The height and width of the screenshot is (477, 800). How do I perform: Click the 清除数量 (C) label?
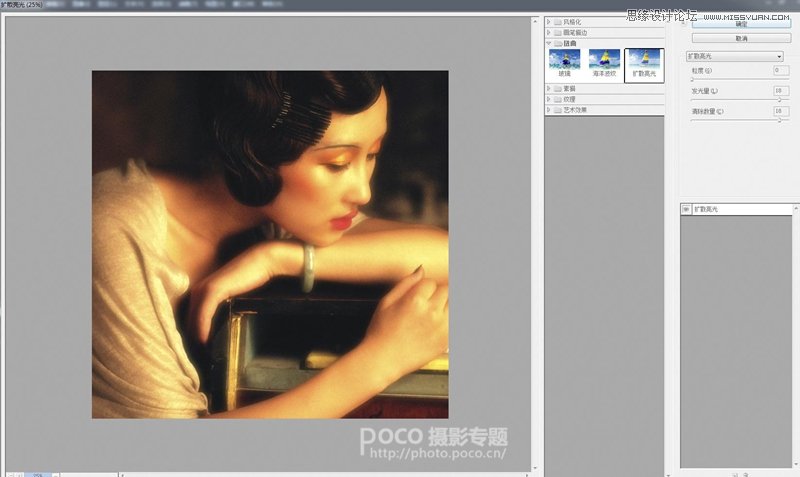pyautogui.click(x=708, y=111)
